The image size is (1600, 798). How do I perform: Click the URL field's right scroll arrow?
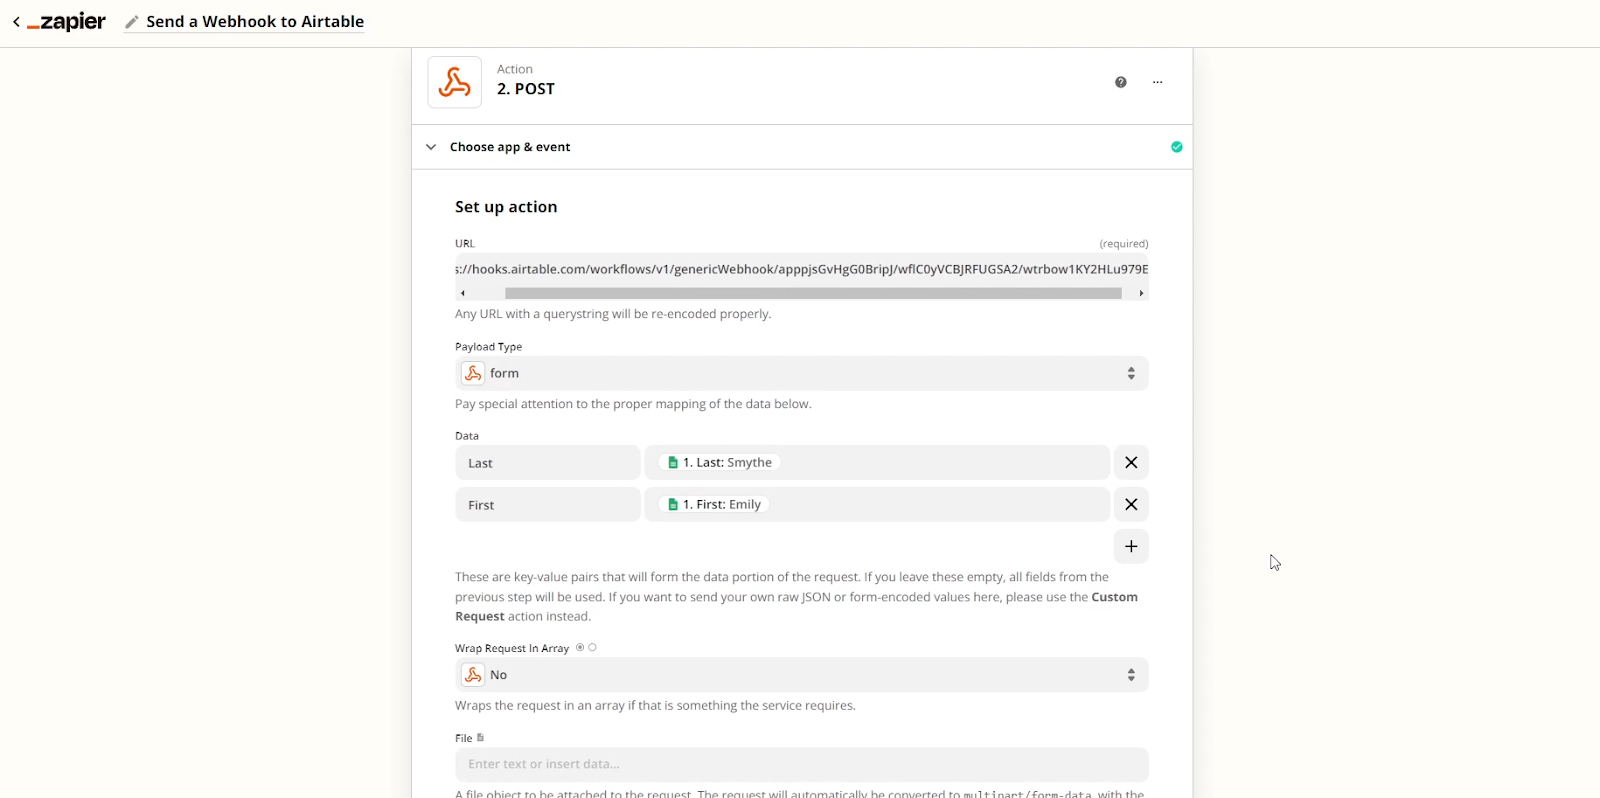click(1141, 293)
